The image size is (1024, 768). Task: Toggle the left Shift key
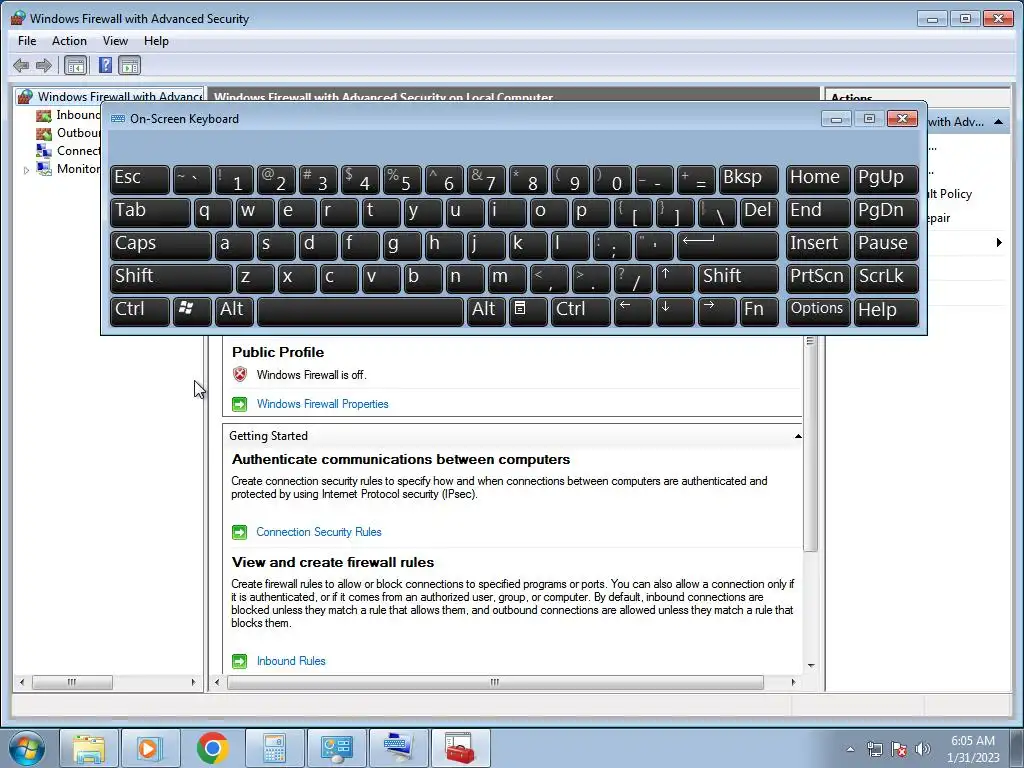[x=171, y=278]
